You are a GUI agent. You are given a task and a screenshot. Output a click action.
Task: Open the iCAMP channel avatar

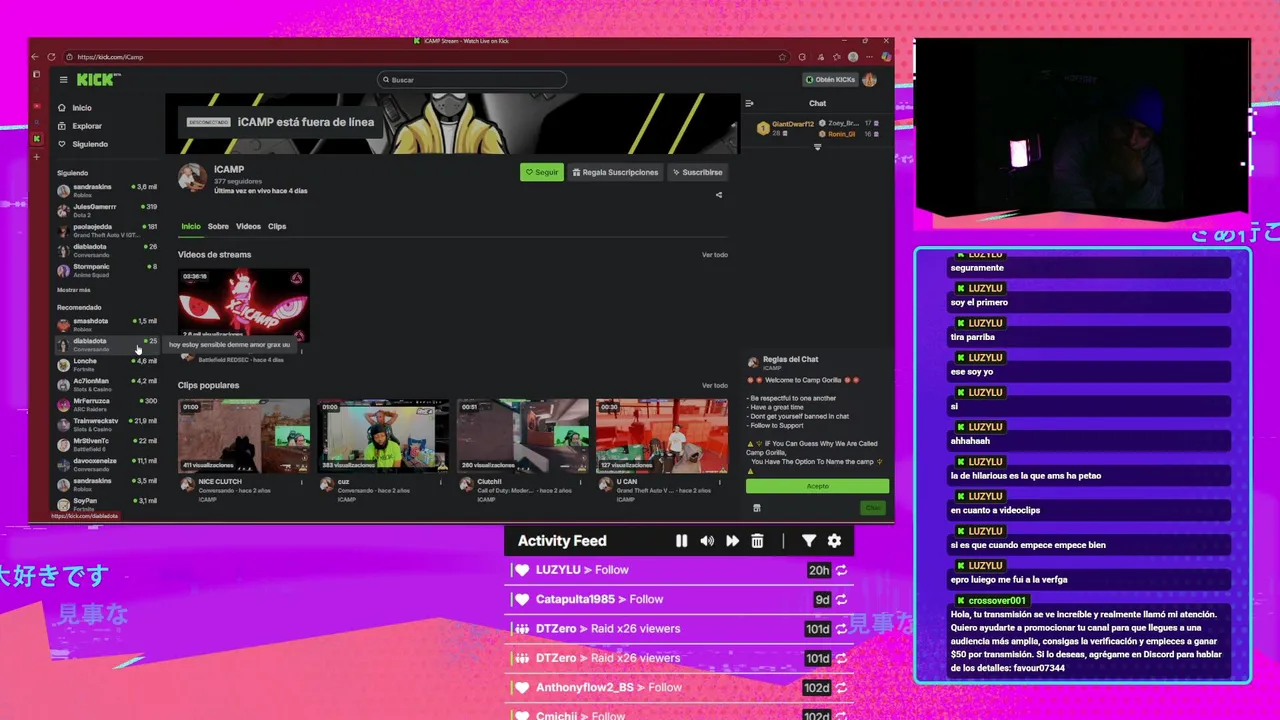[x=192, y=178]
